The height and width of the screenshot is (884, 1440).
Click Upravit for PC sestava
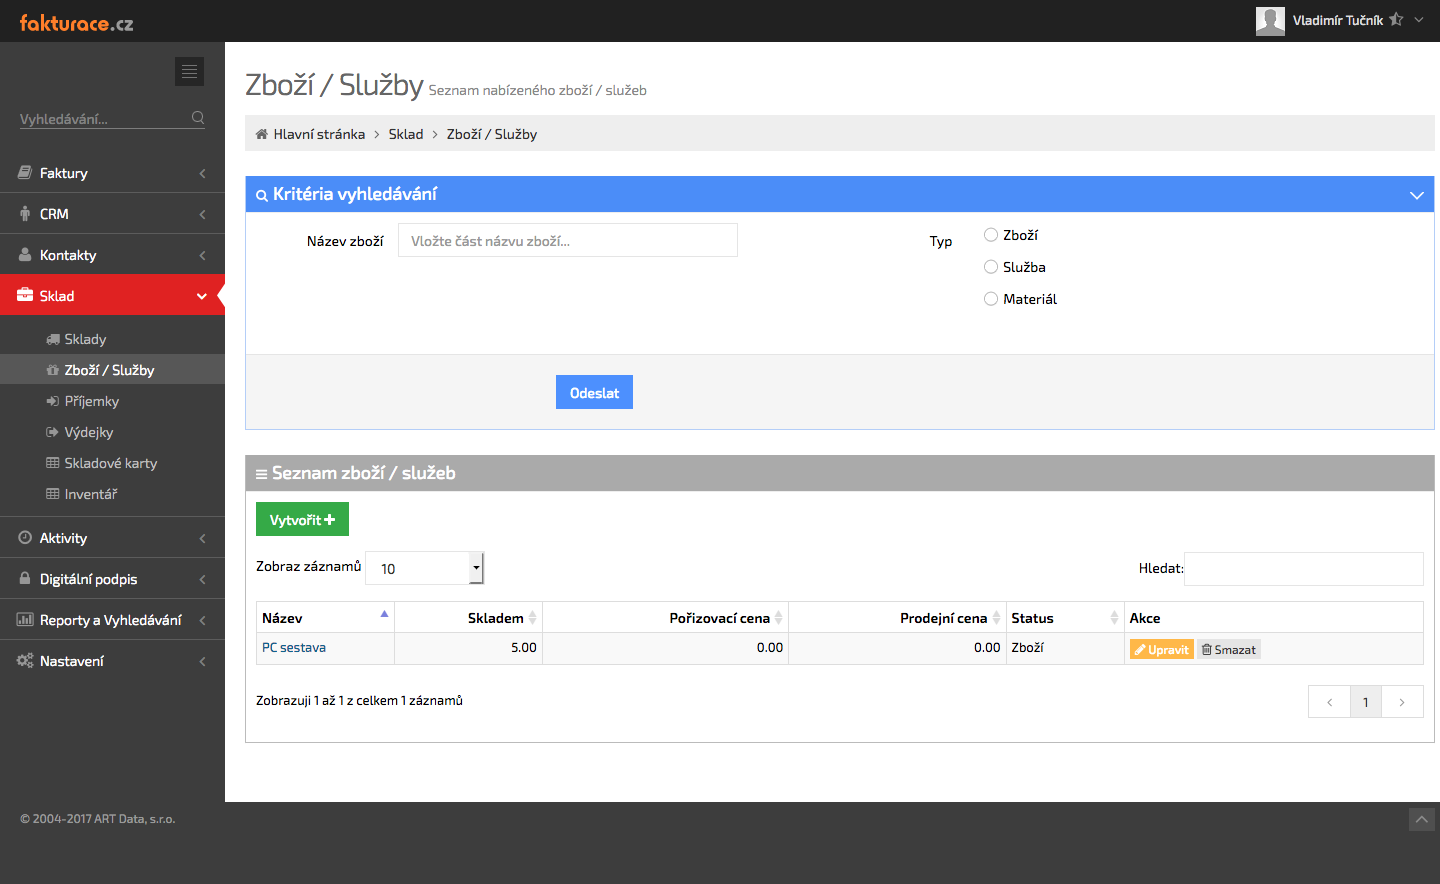pyautogui.click(x=1161, y=649)
